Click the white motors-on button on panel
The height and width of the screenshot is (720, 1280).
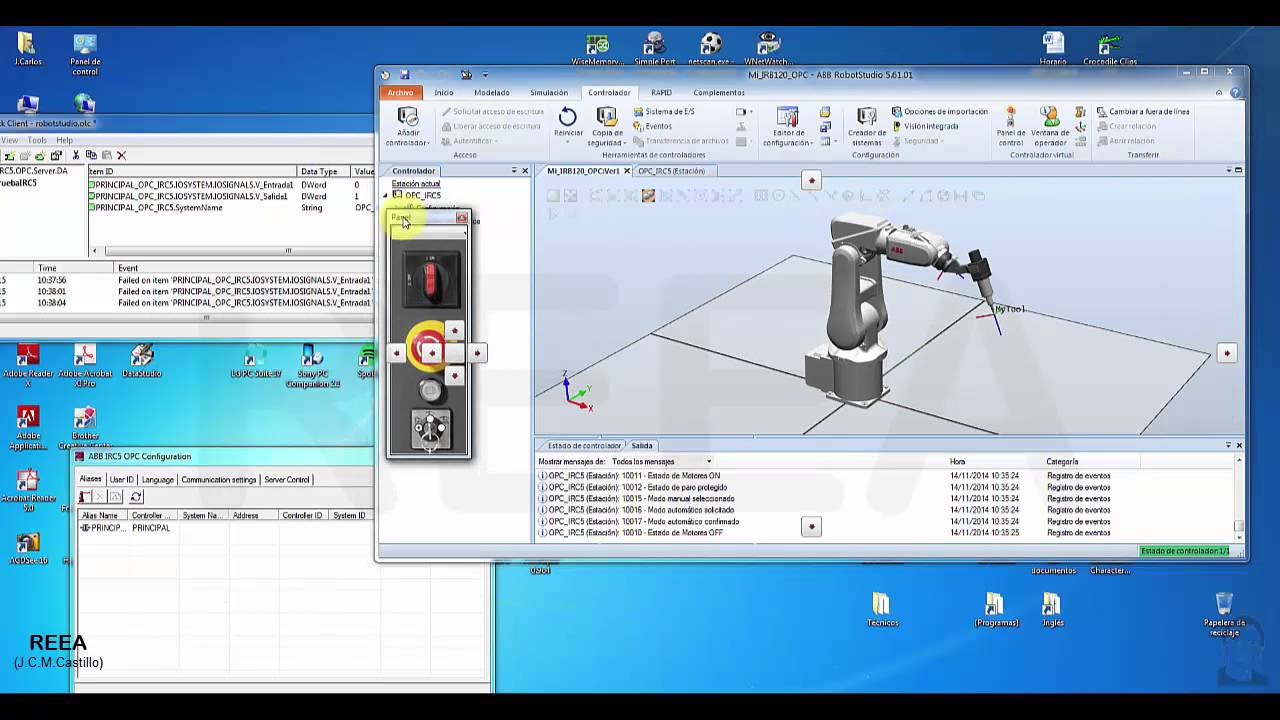pos(430,391)
